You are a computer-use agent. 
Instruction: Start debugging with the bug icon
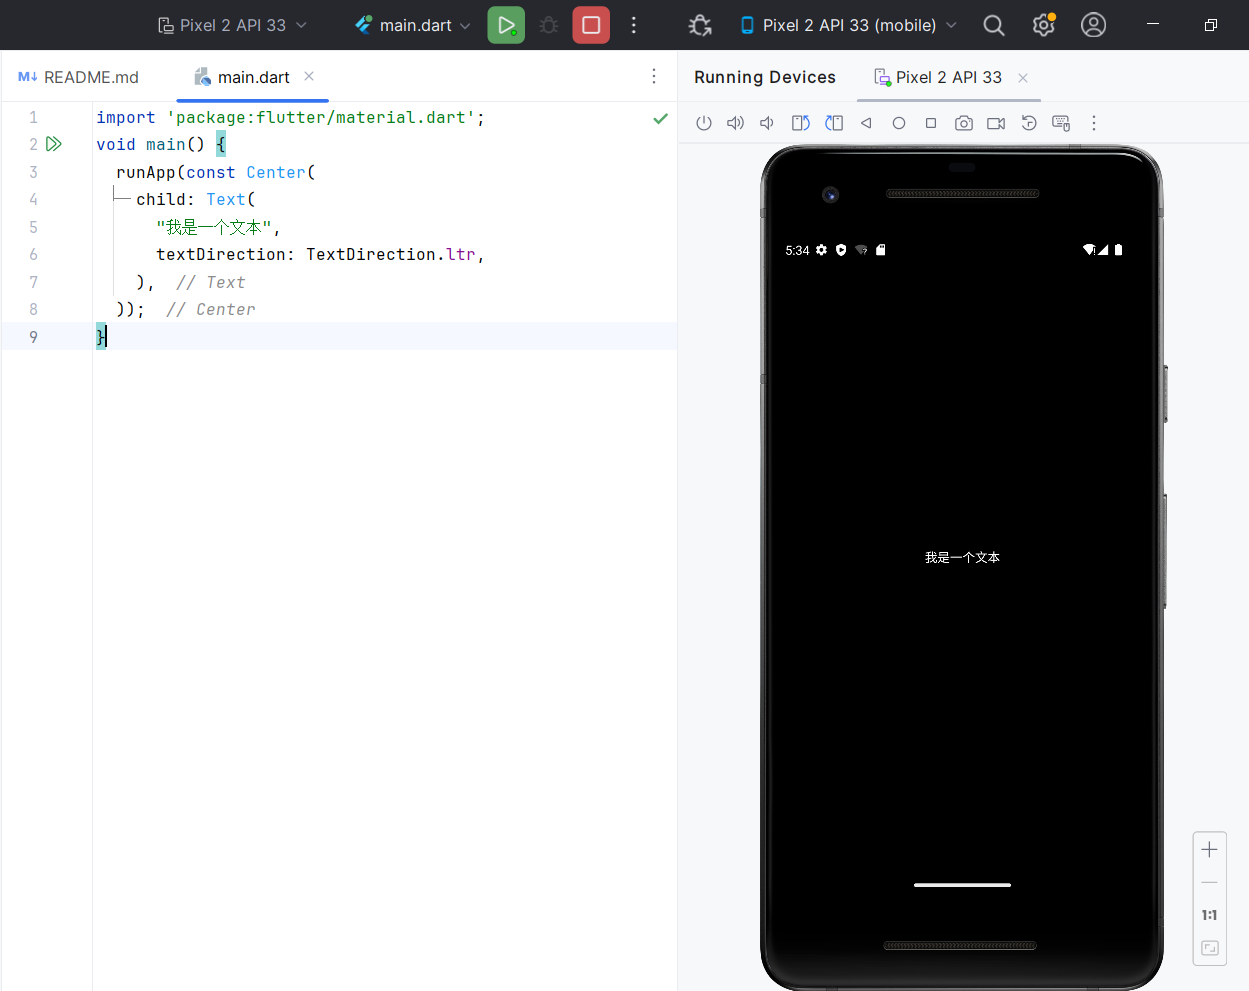pyautogui.click(x=549, y=25)
